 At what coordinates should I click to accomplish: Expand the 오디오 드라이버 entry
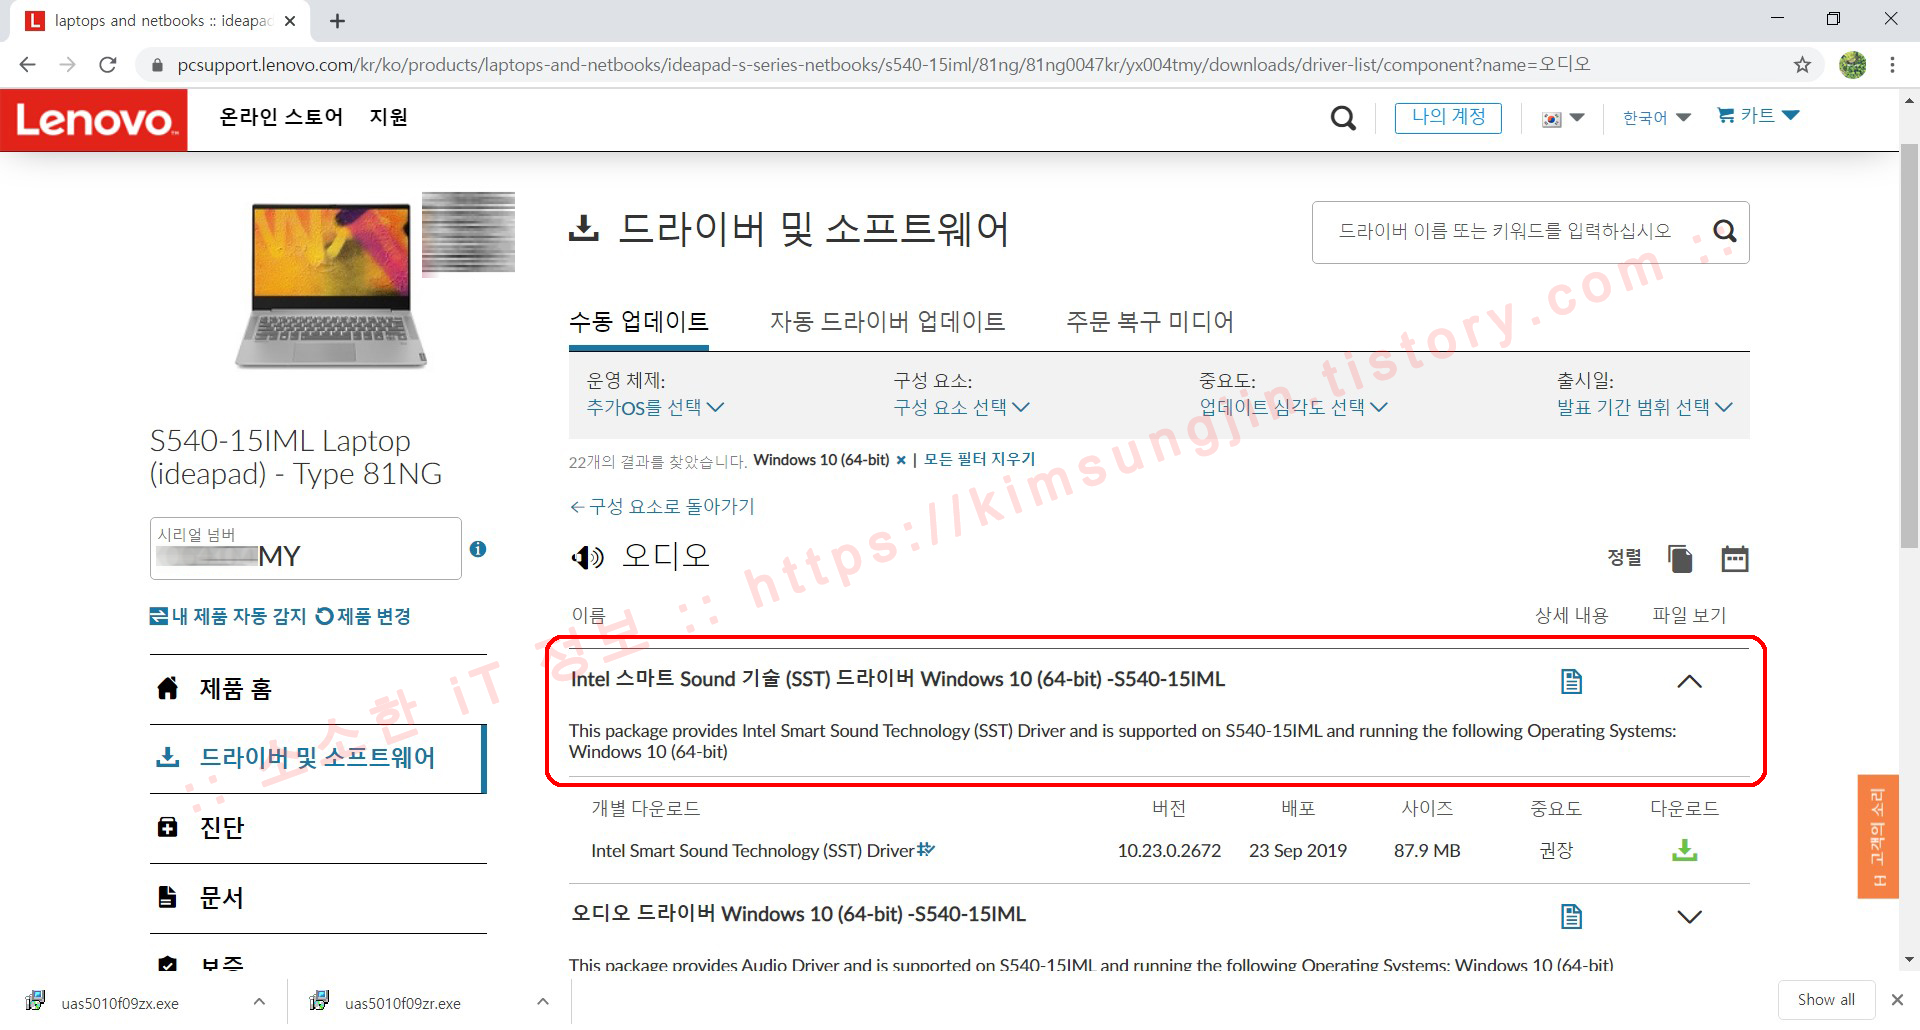[1689, 916]
